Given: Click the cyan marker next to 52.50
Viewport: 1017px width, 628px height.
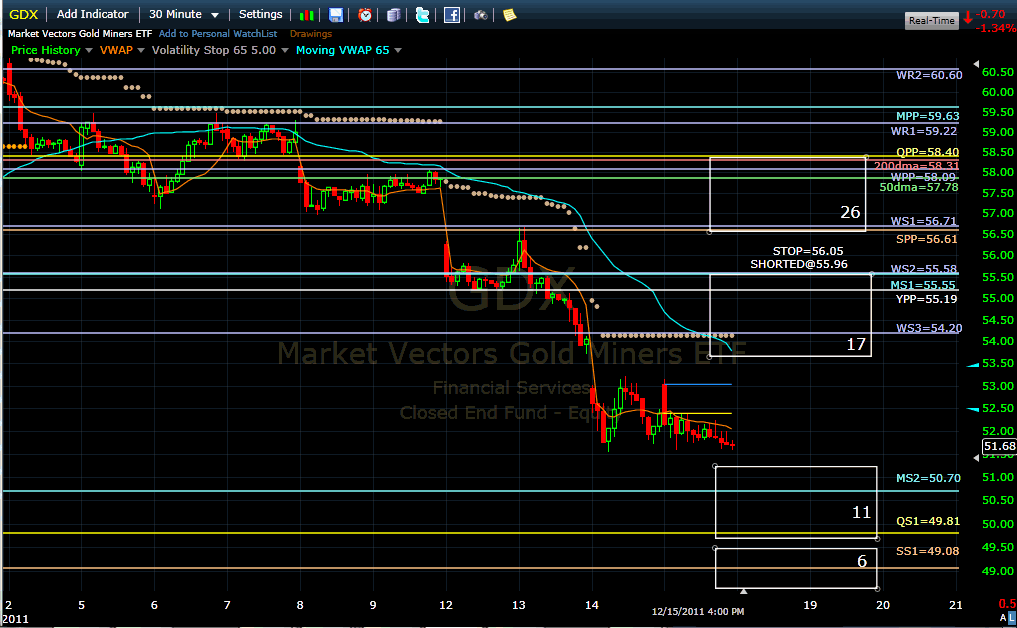Looking at the screenshot, I should [x=973, y=409].
